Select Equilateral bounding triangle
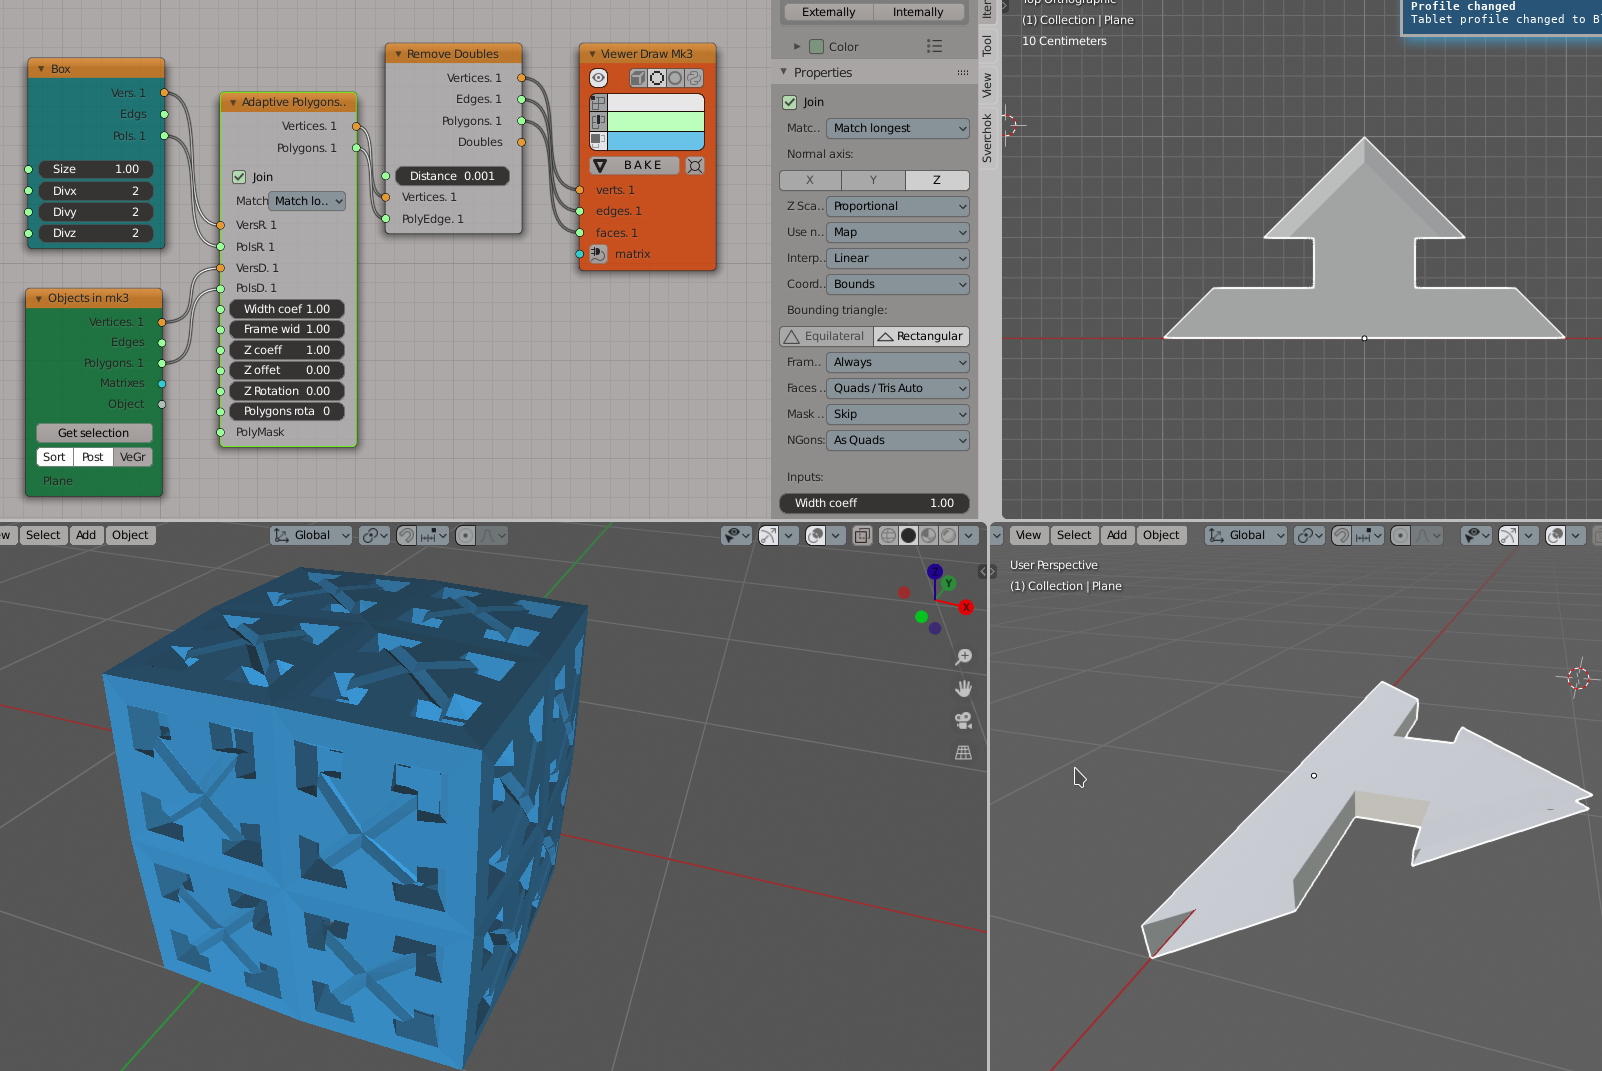Viewport: 1602px width, 1071px height. click(826, 336)
